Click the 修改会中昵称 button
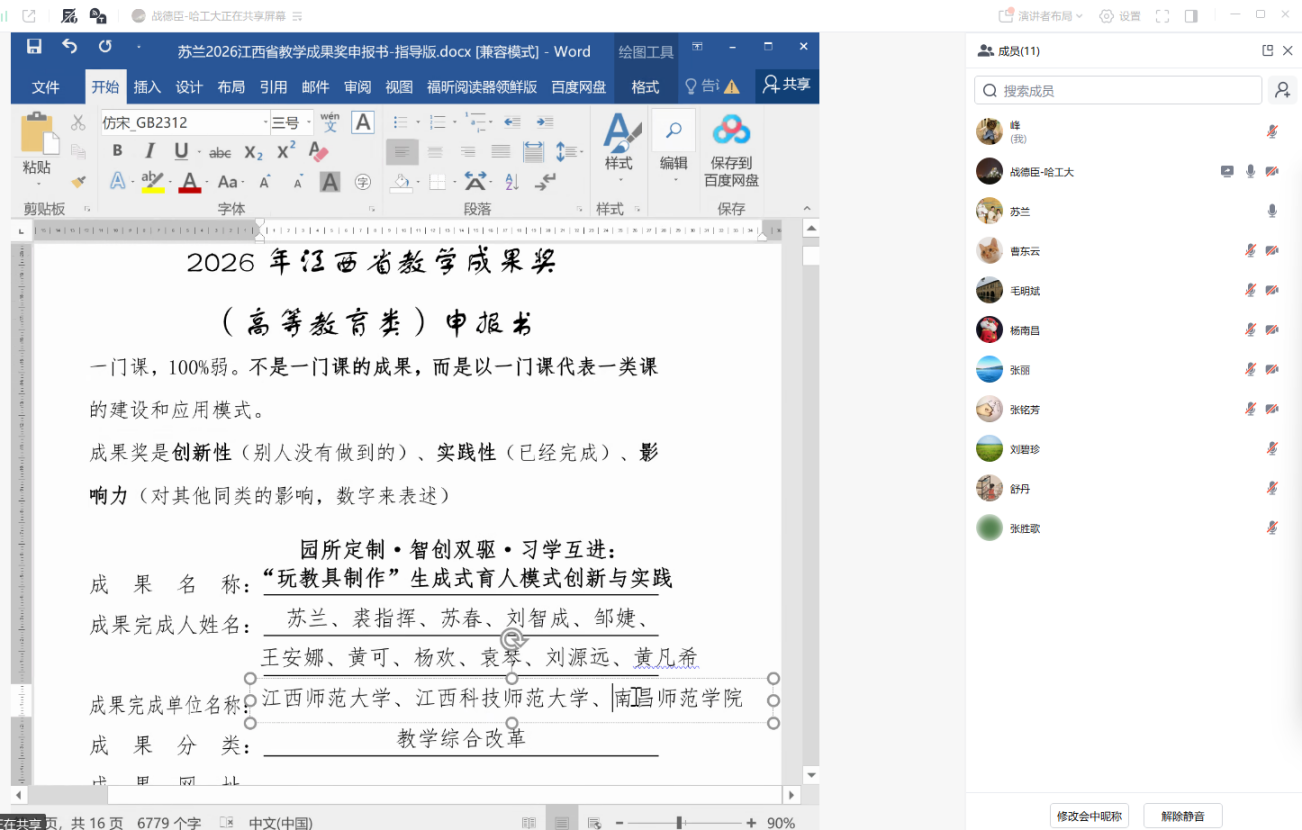 [1089, 816]
